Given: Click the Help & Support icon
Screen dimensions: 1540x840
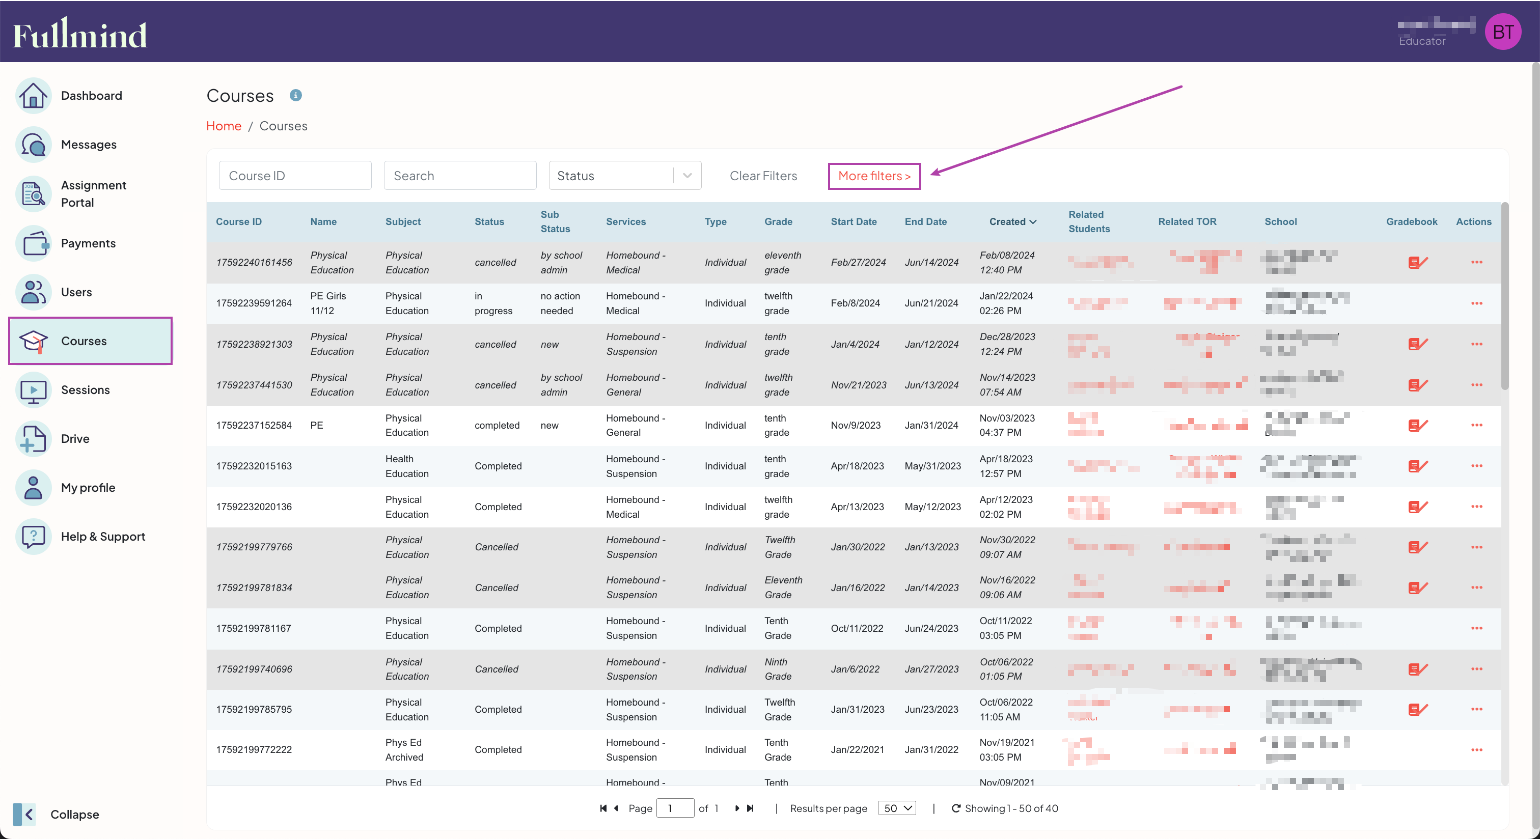Looking at the screenshot, I should tap(33, 537).
